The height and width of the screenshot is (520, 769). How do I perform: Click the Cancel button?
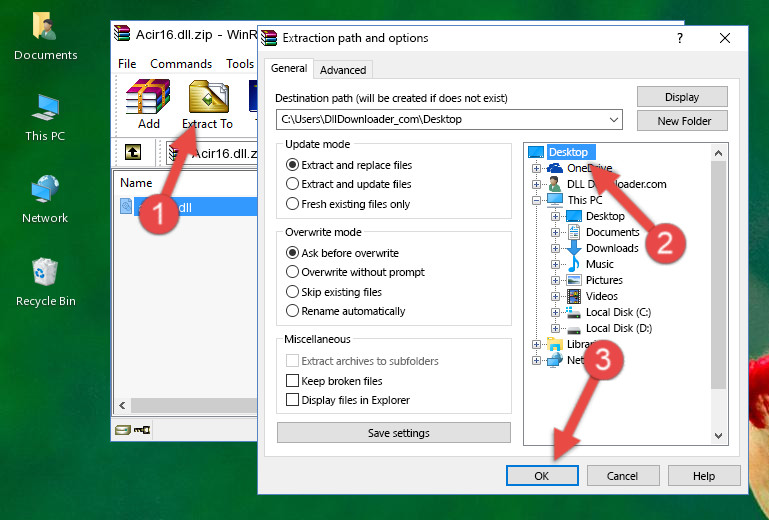pos(622,476)
